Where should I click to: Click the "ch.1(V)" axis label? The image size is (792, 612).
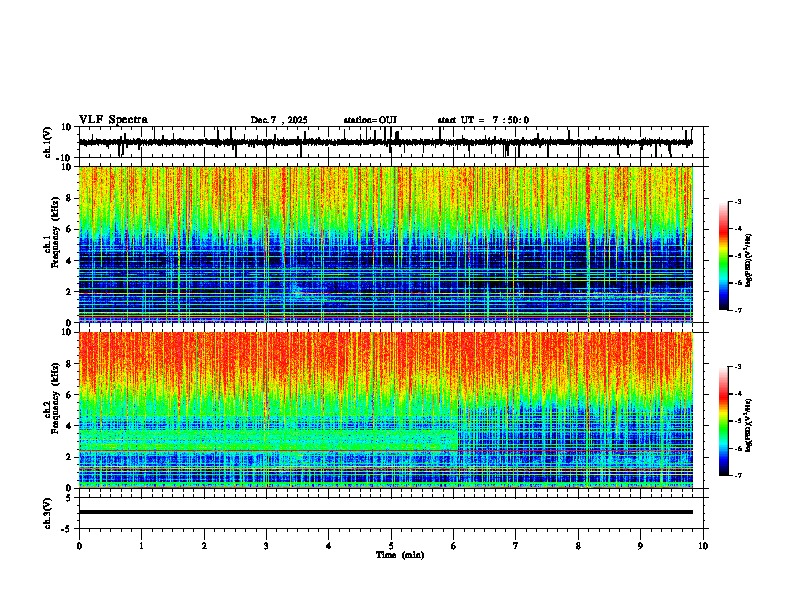coord(48,142)
